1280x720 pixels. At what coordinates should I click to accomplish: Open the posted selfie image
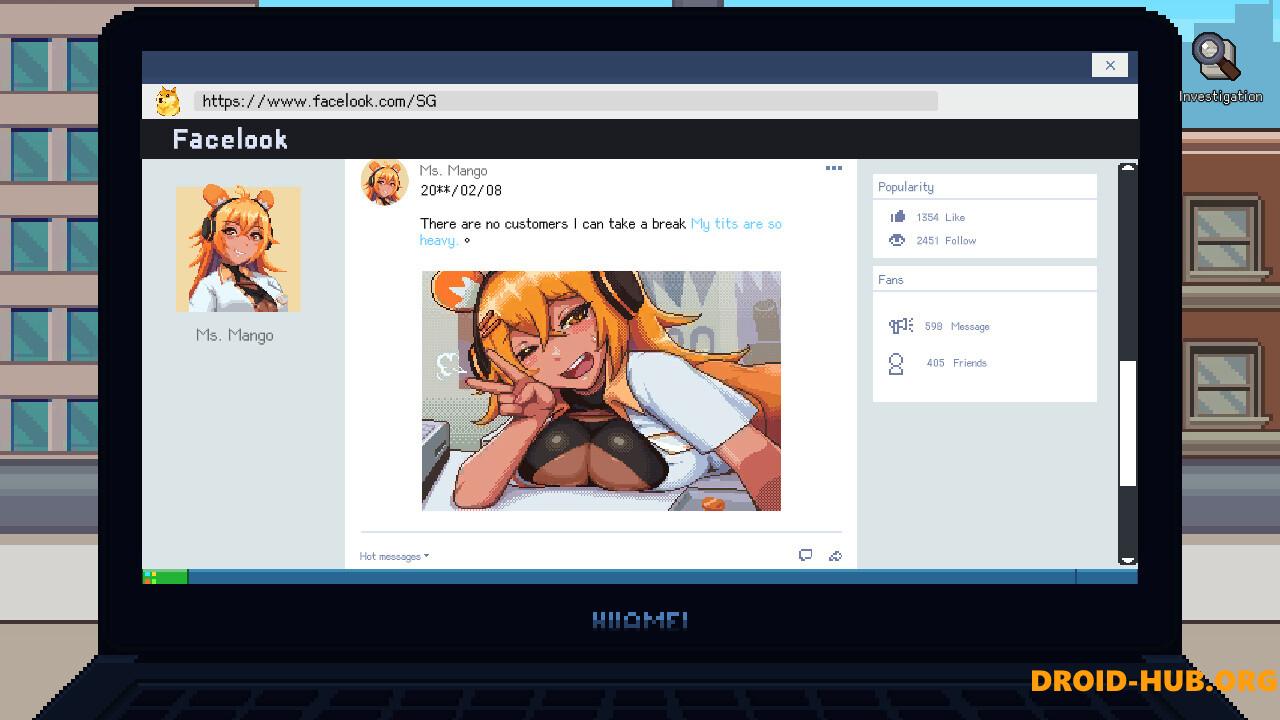601,390
